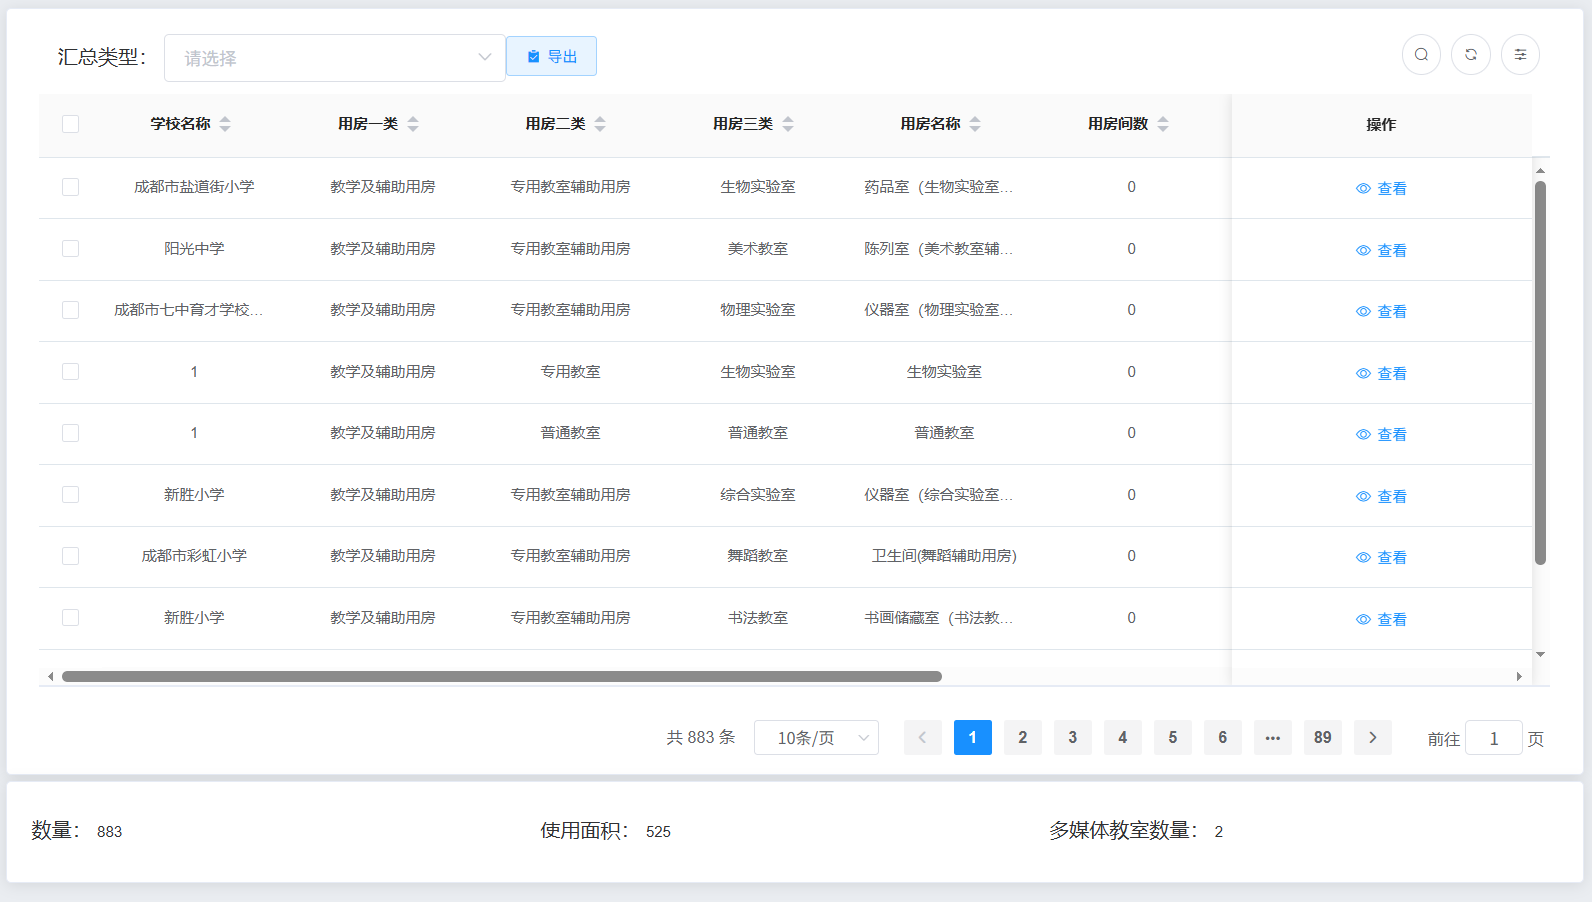Viewport: 1592px width, 902px height.
Task: Click the search icon button
Action: [1421, 55]
